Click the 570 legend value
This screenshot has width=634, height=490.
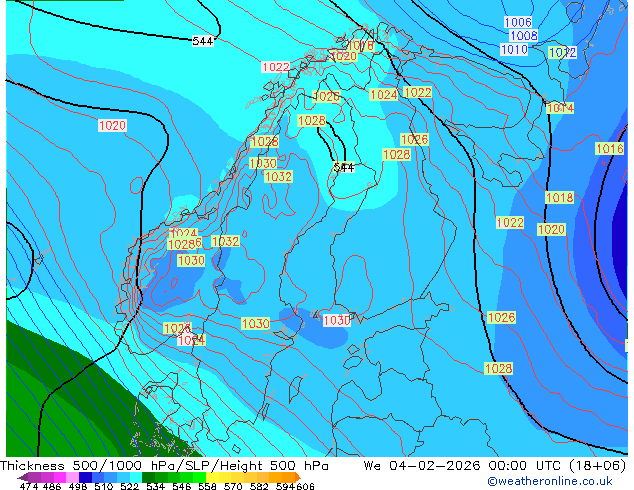(233, 486)
